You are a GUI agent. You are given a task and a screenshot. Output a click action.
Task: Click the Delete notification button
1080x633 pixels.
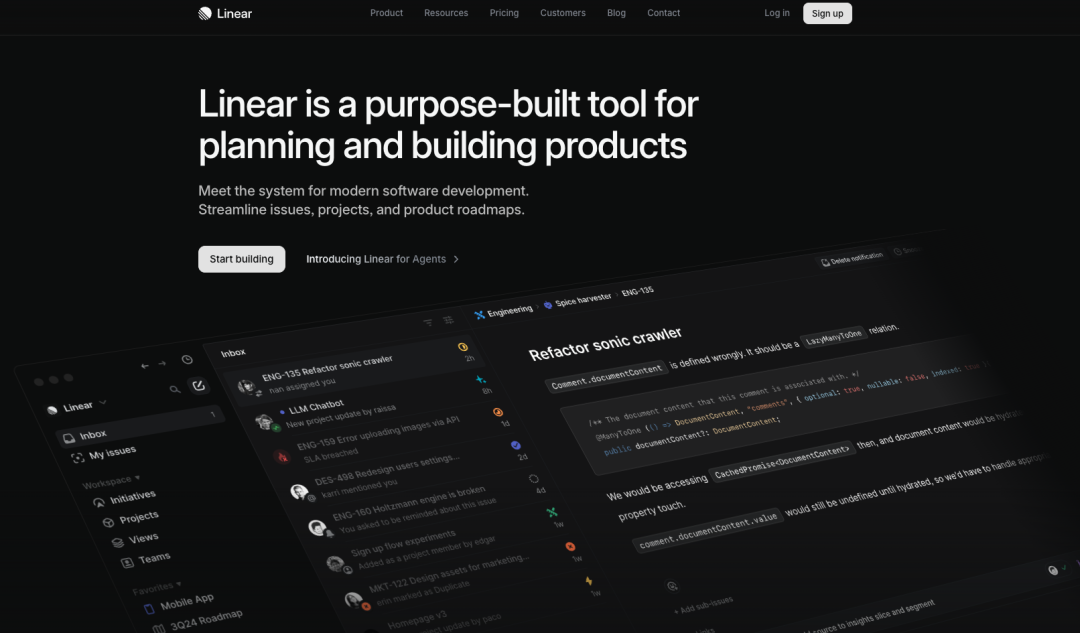(x=852, y=258)
